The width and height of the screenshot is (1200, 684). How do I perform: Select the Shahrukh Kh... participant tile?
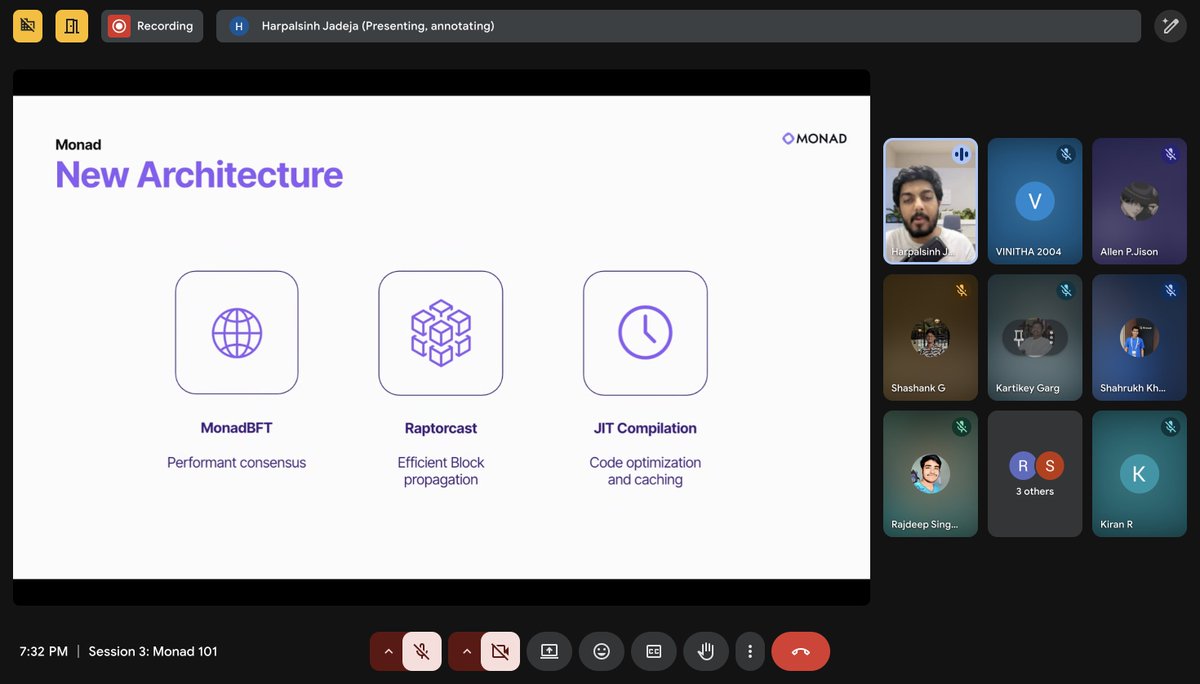click(1139, 338)
